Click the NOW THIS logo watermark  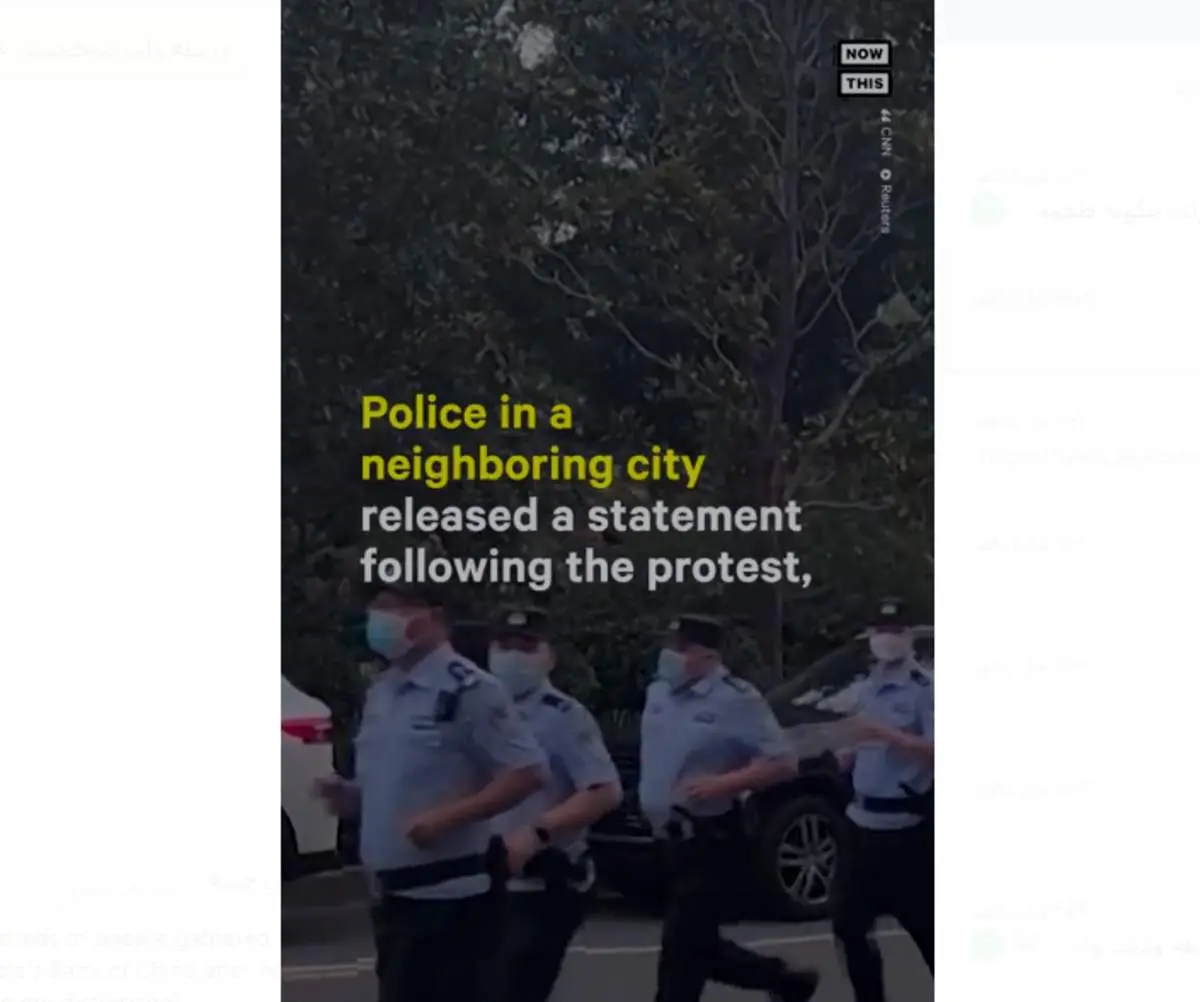pos(863,69)
